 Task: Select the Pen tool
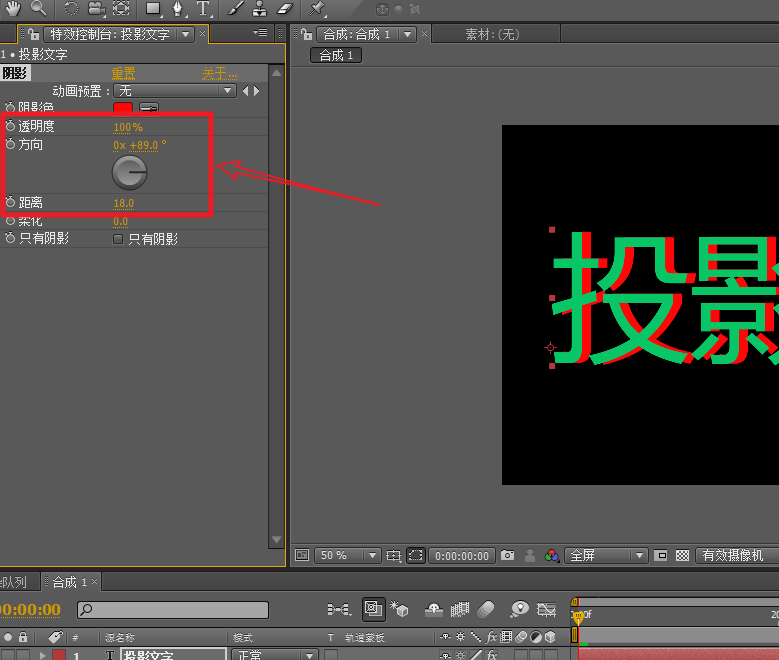pos(177,8)
